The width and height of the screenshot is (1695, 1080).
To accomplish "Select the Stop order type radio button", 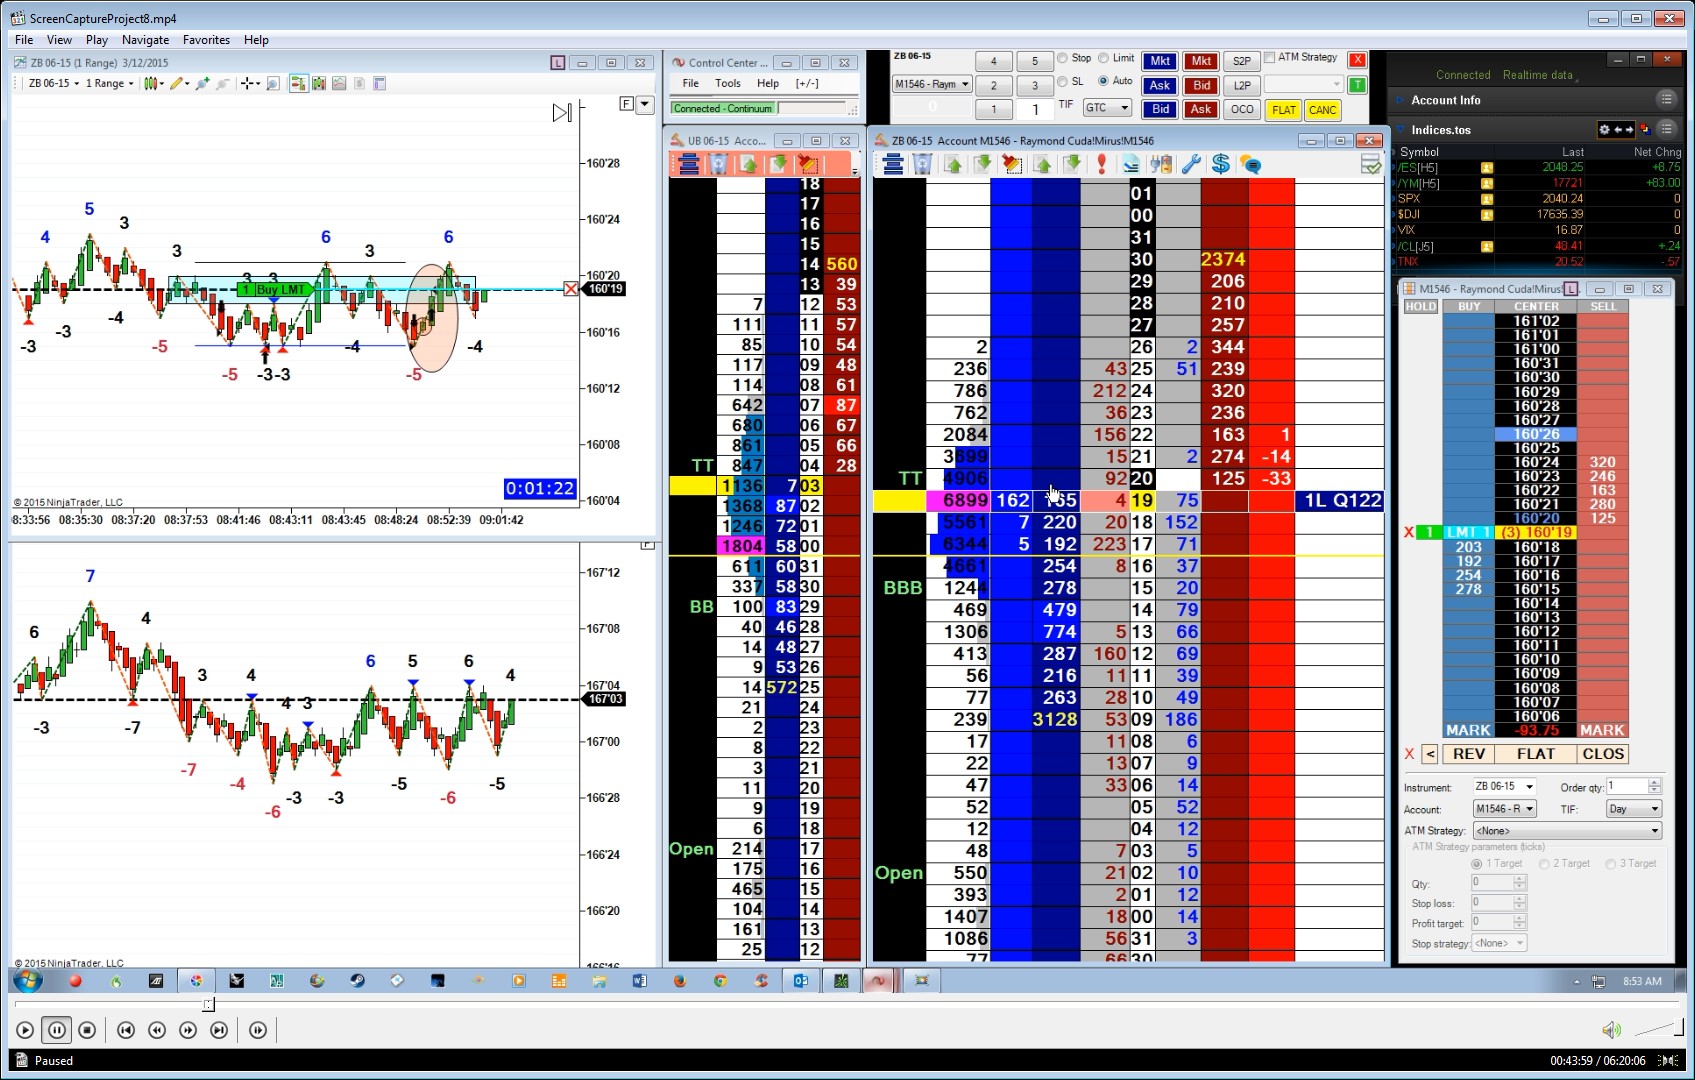I will click(1062, 58).
